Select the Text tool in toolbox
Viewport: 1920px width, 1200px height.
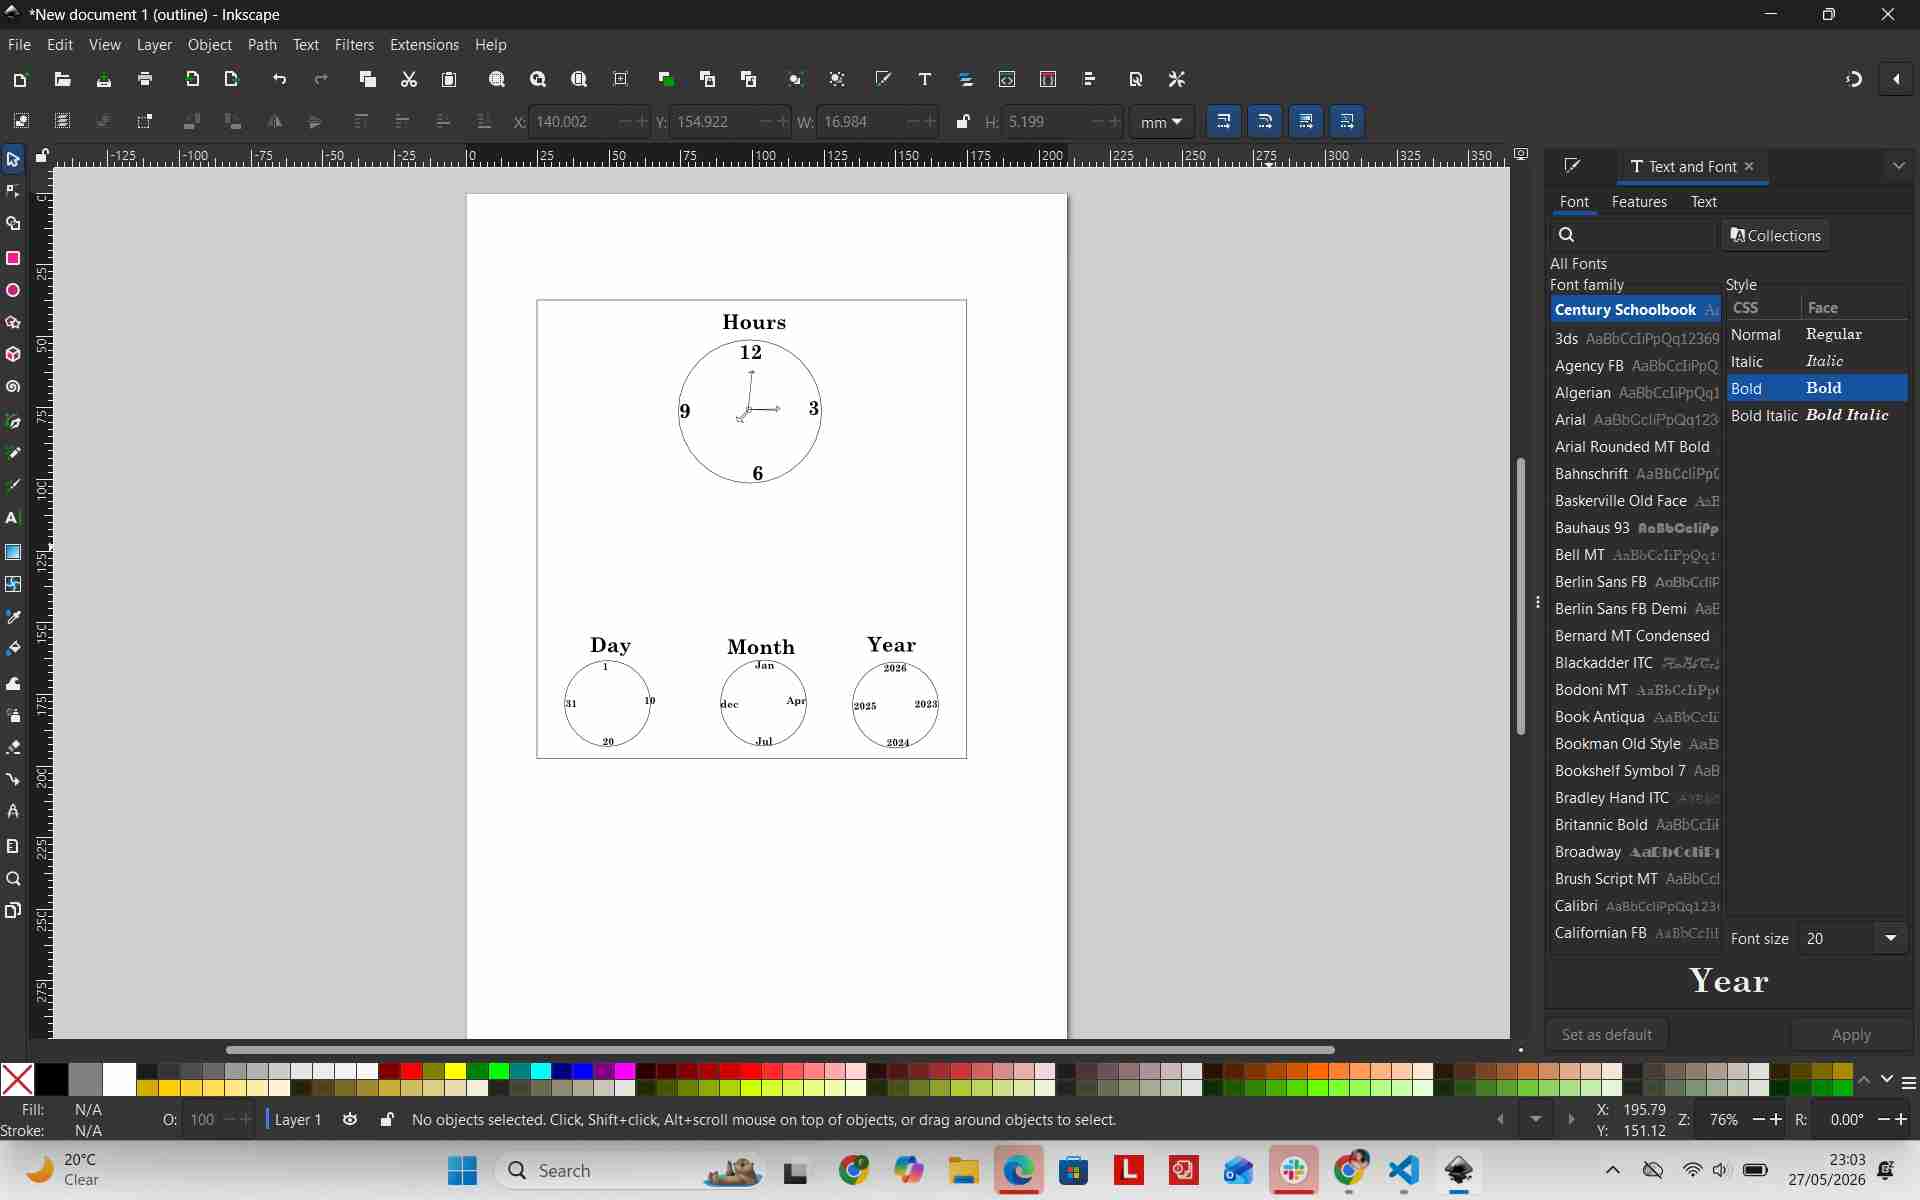tap(13, 518)
